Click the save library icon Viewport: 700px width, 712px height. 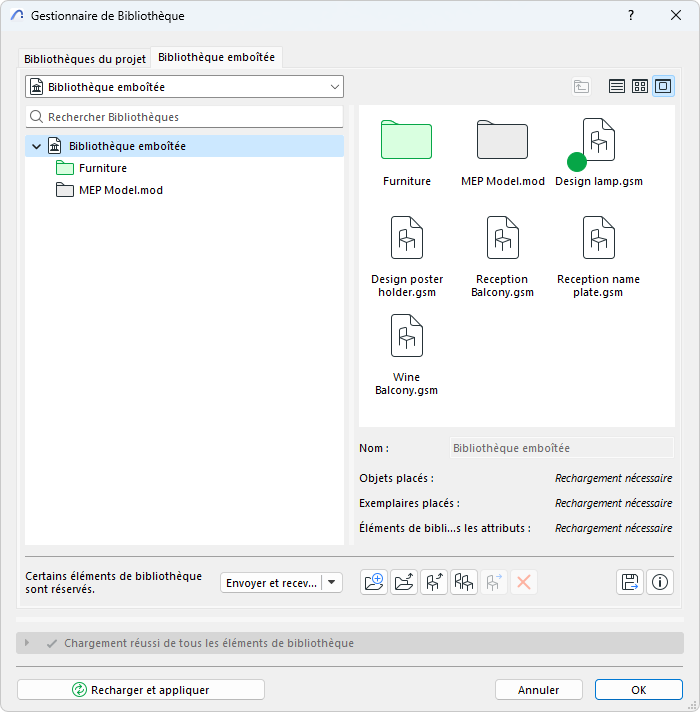630,582
